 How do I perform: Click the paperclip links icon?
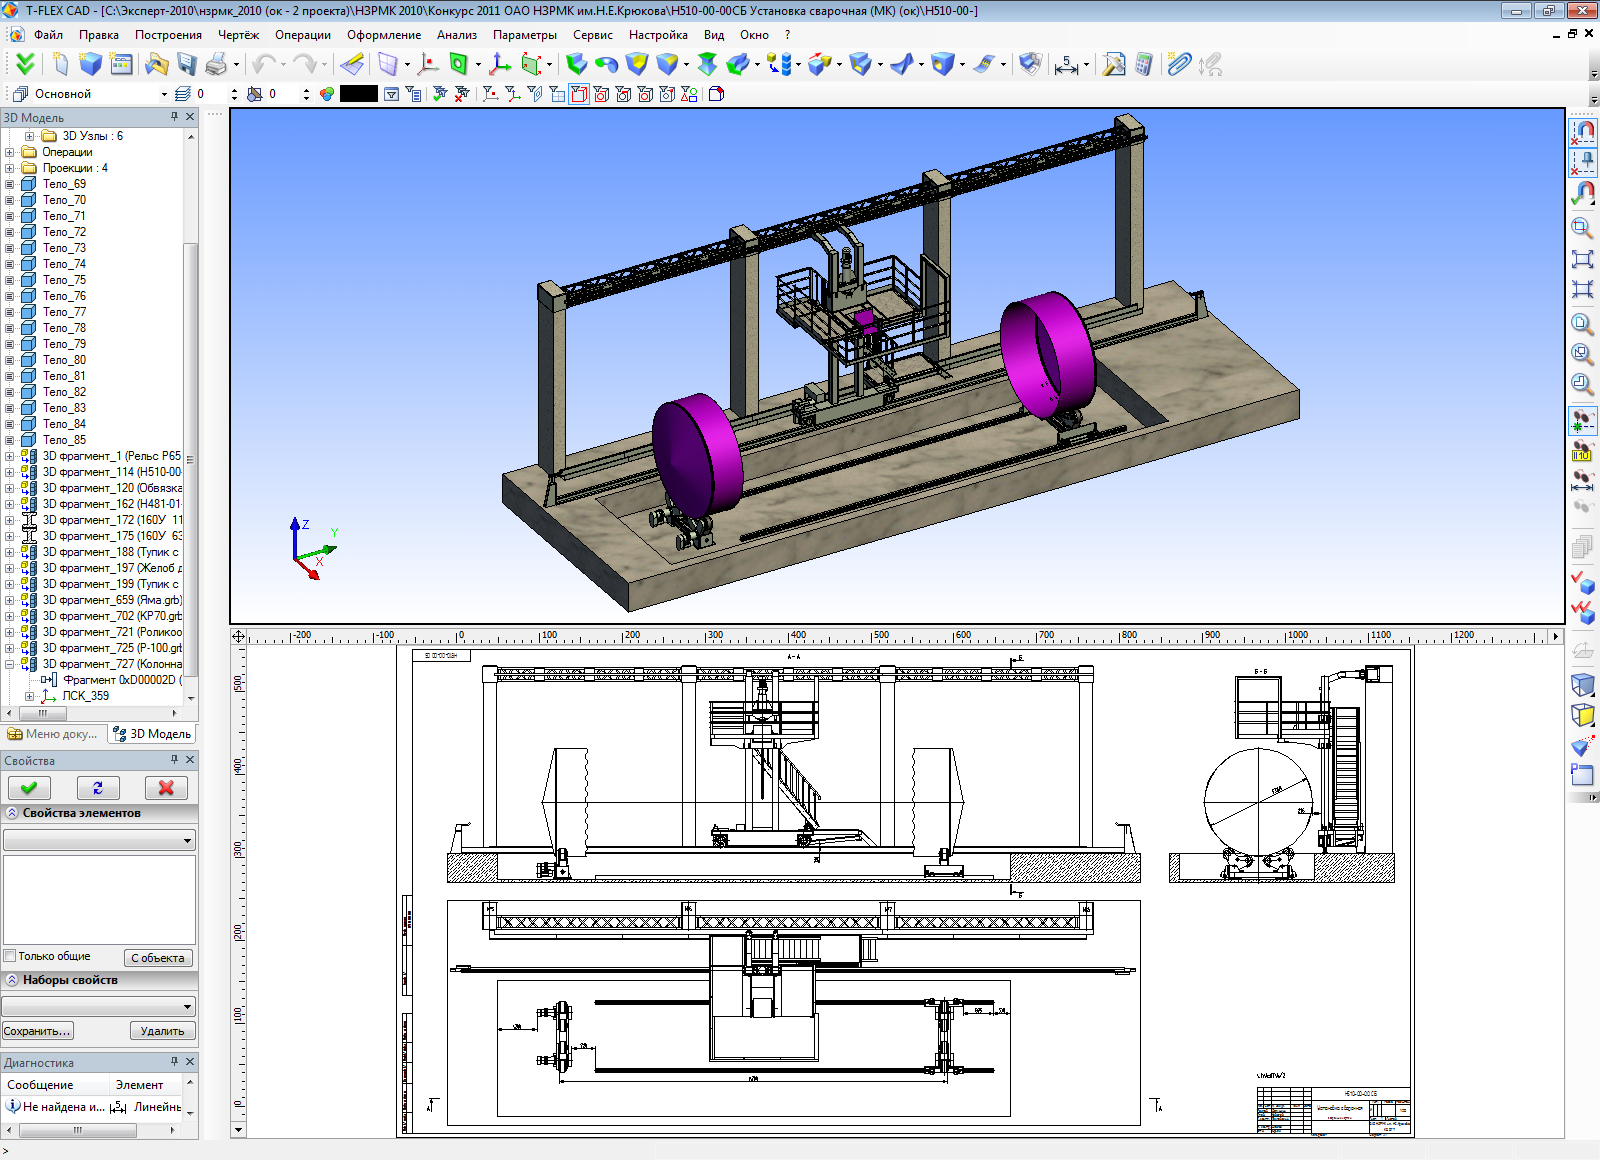[x=1179, y=65]
